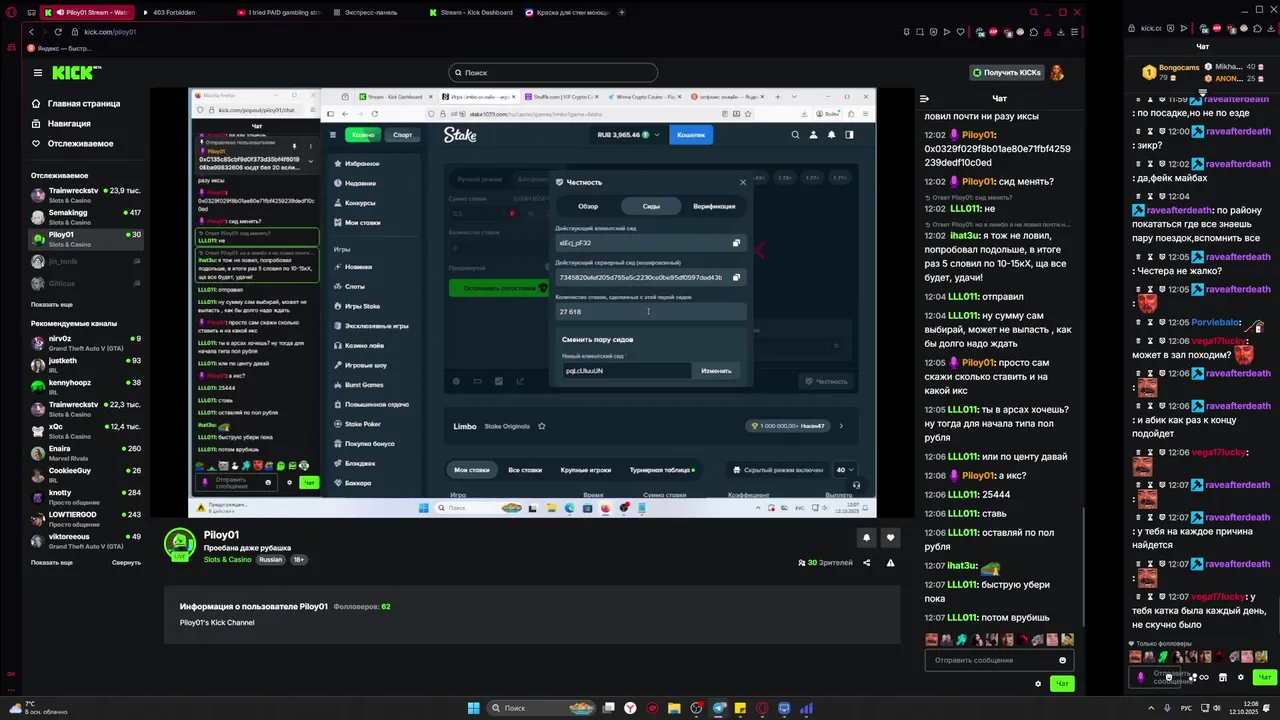Screen dimensions: 1280x720
Task: Click the report warning triangle icon
Action: pos(890,563)
